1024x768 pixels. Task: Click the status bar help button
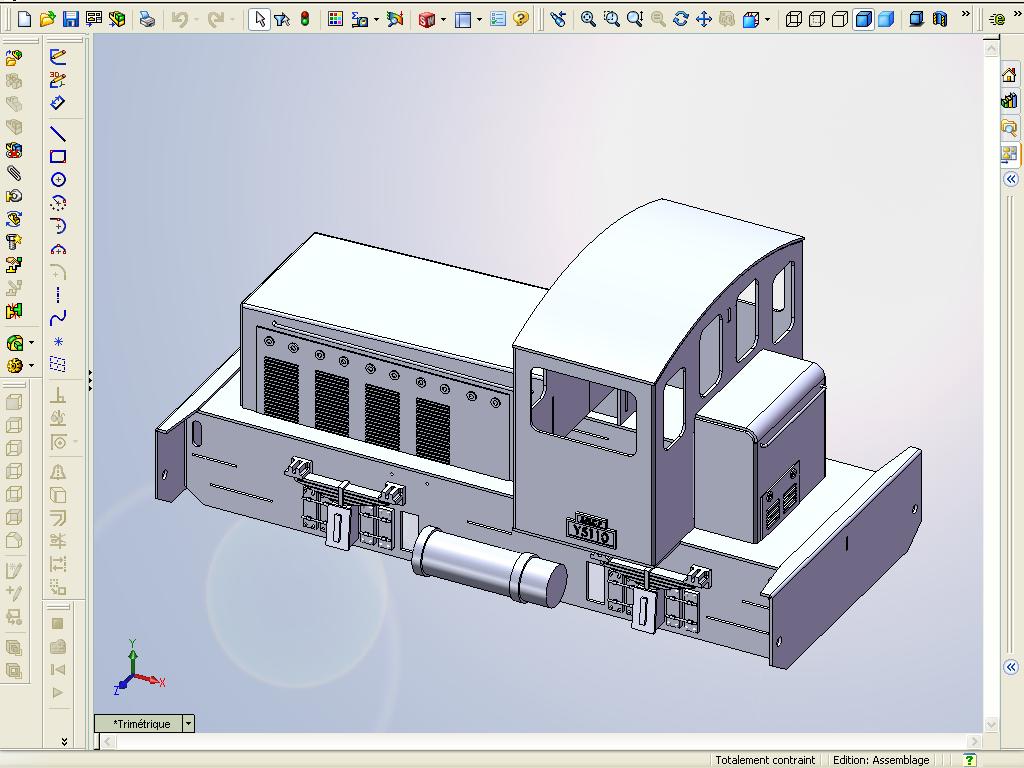coord(970,760)
